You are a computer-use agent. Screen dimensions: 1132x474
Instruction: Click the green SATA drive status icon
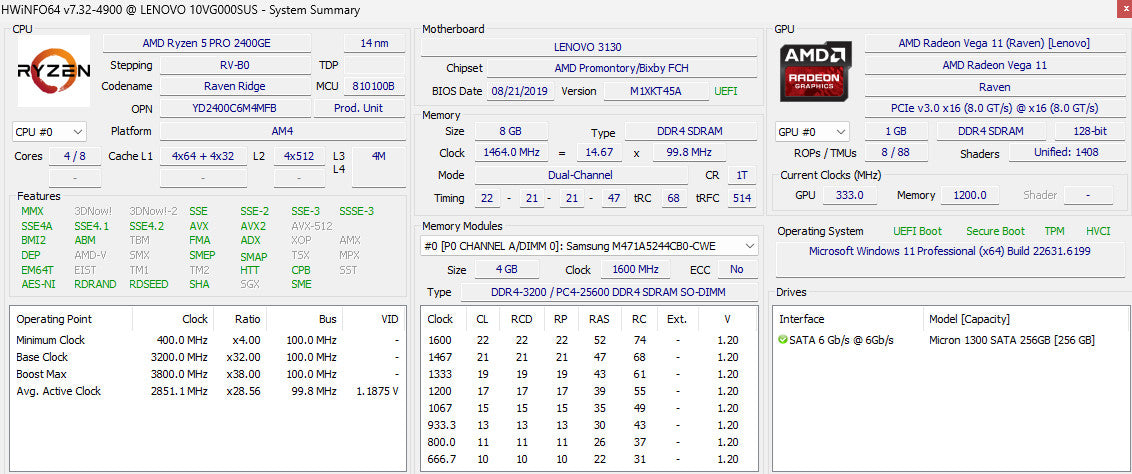(x=783, y=340)
